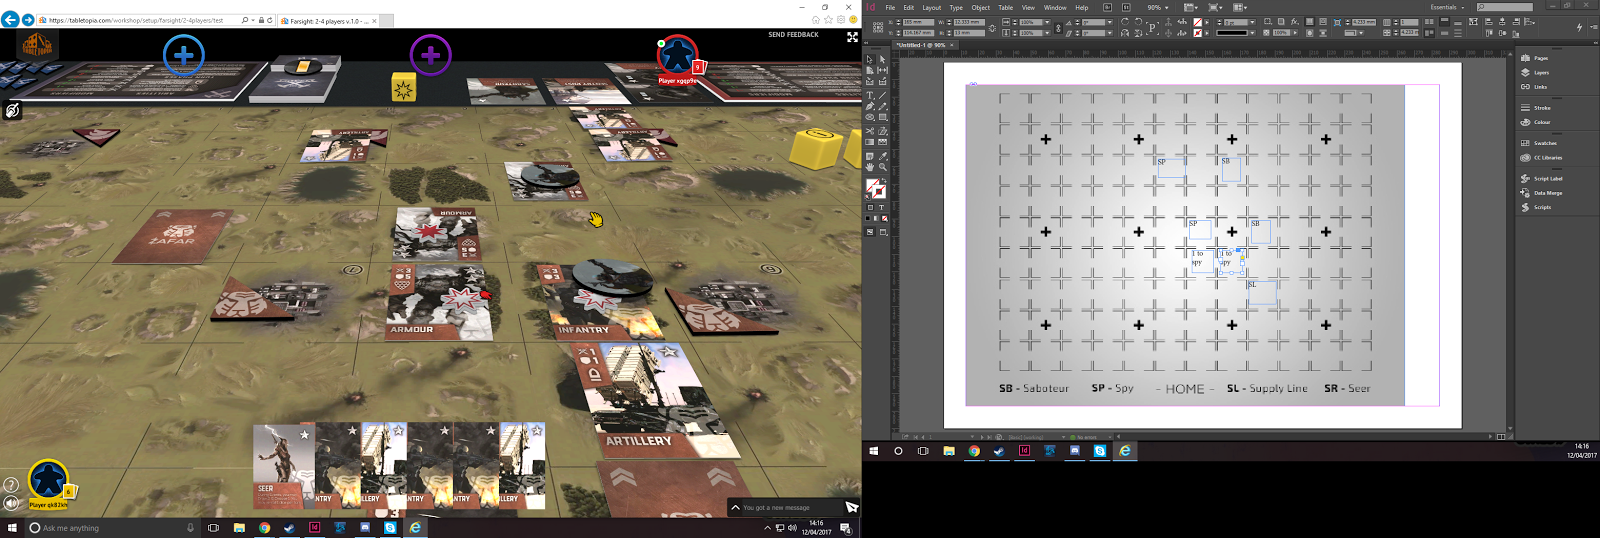Screen dimensions: 1600x538
Task: Go forward in the browser
Action: point(28,20)
